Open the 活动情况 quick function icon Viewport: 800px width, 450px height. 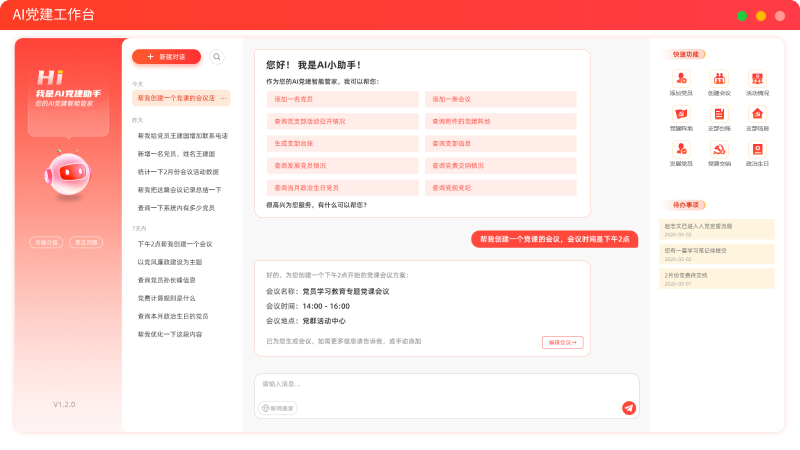pos(757,79)
